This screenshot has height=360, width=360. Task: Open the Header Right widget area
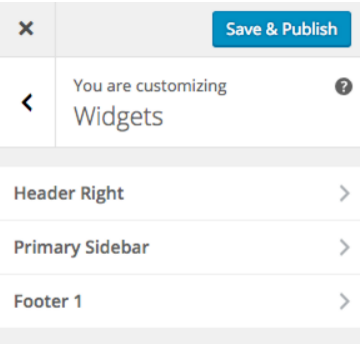tap(180, 193)
